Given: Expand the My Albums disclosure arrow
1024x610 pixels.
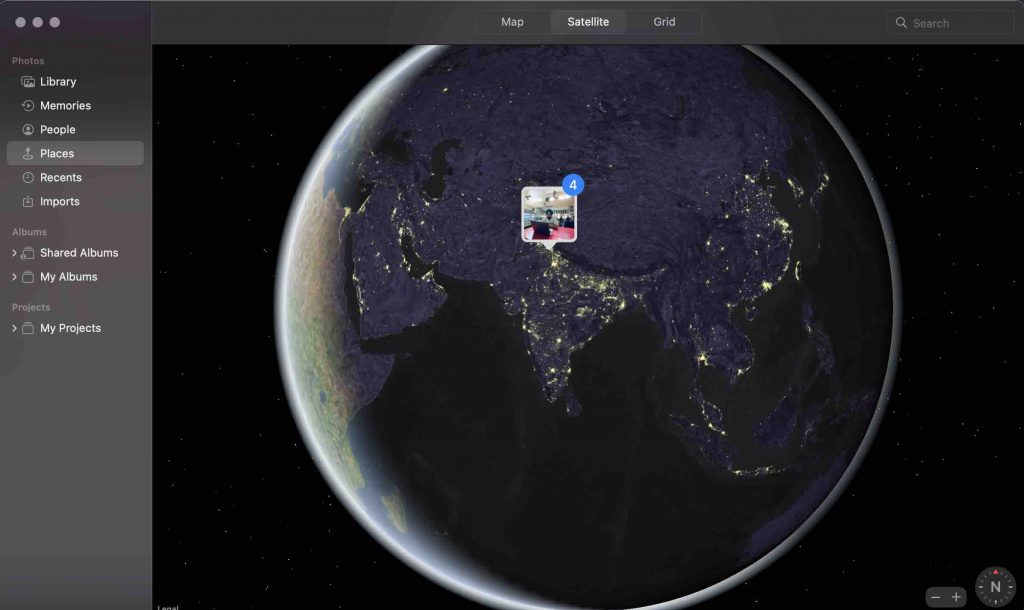Looking at the screenshot, I should click(14, 278).
